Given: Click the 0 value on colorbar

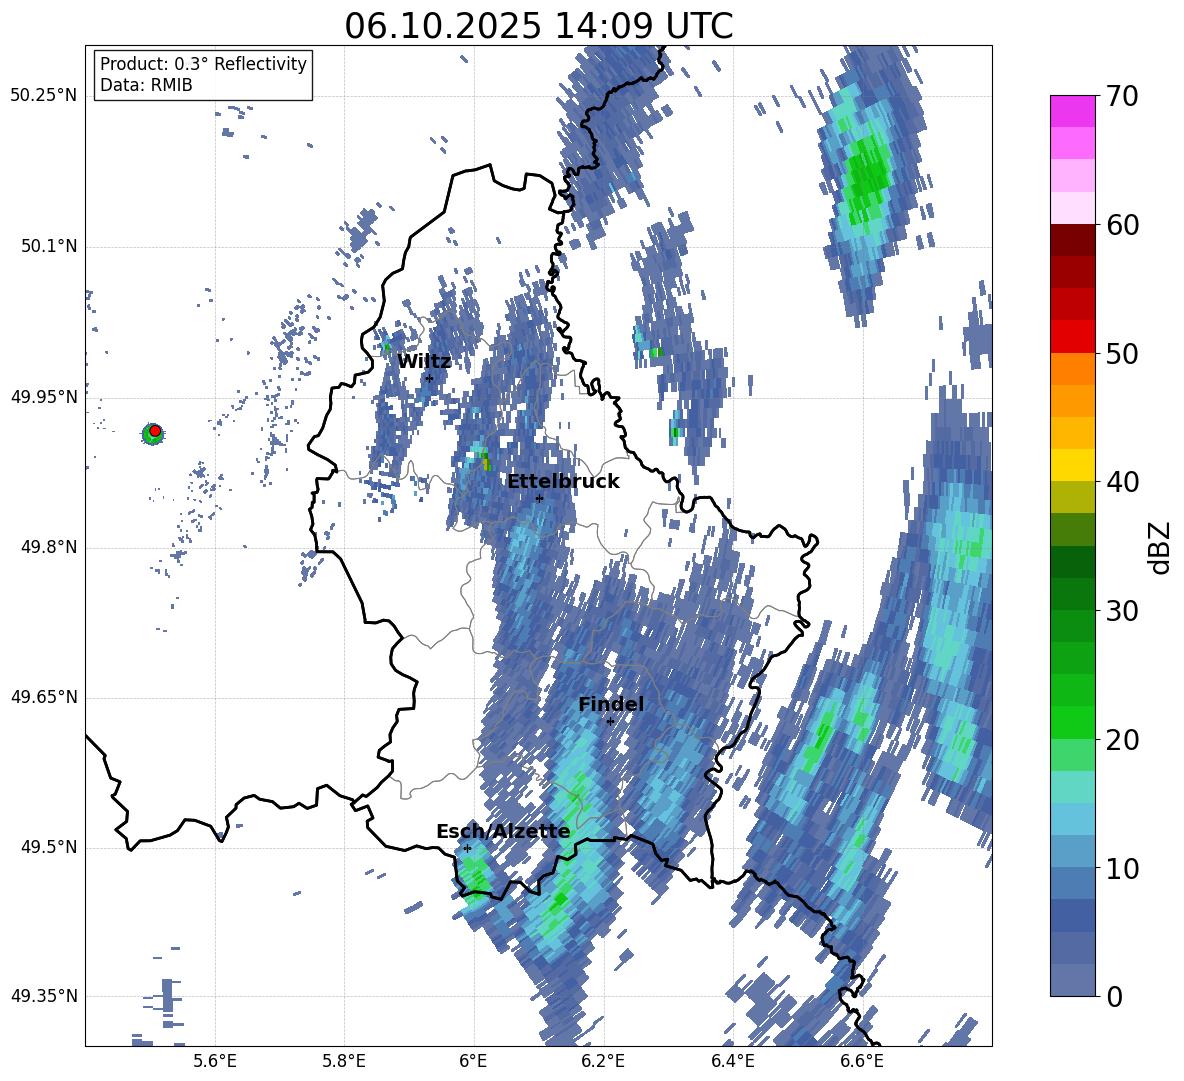Looking at the screenshot, I should [1114, 996].
